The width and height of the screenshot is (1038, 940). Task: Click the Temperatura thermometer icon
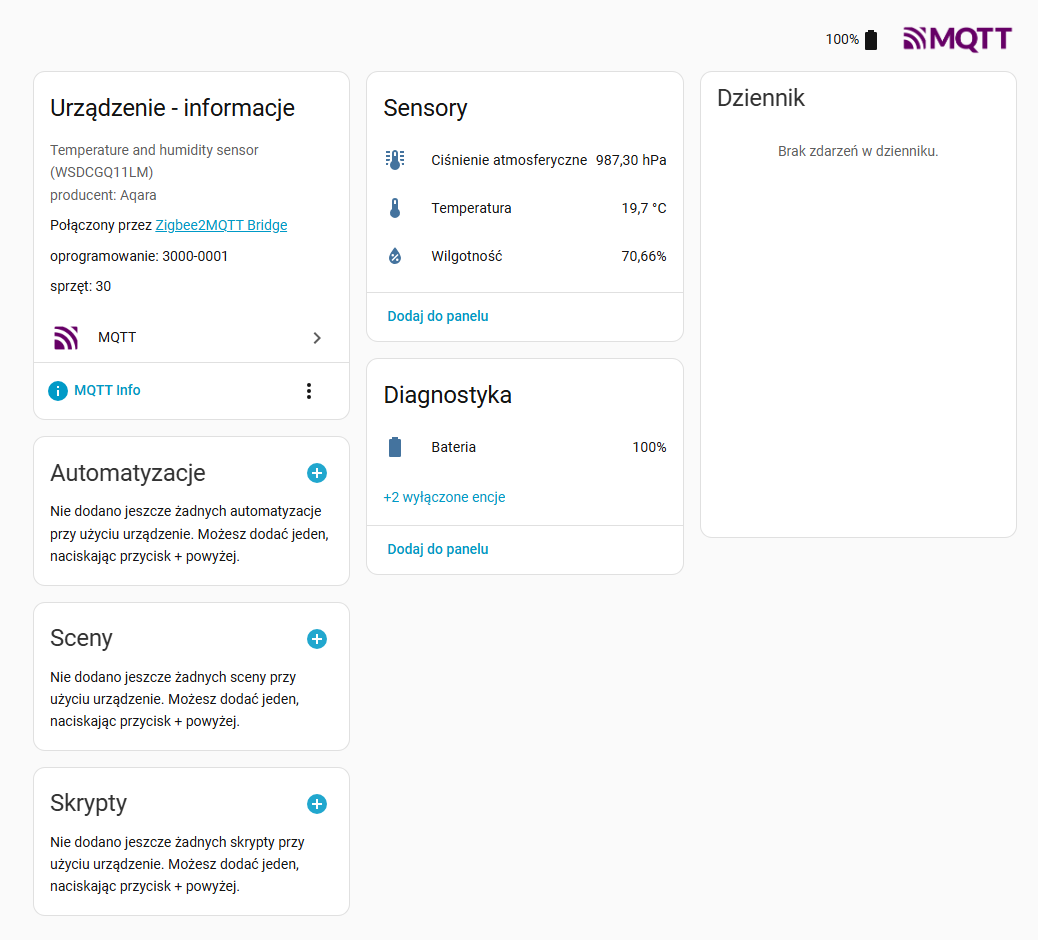point(395,208)
